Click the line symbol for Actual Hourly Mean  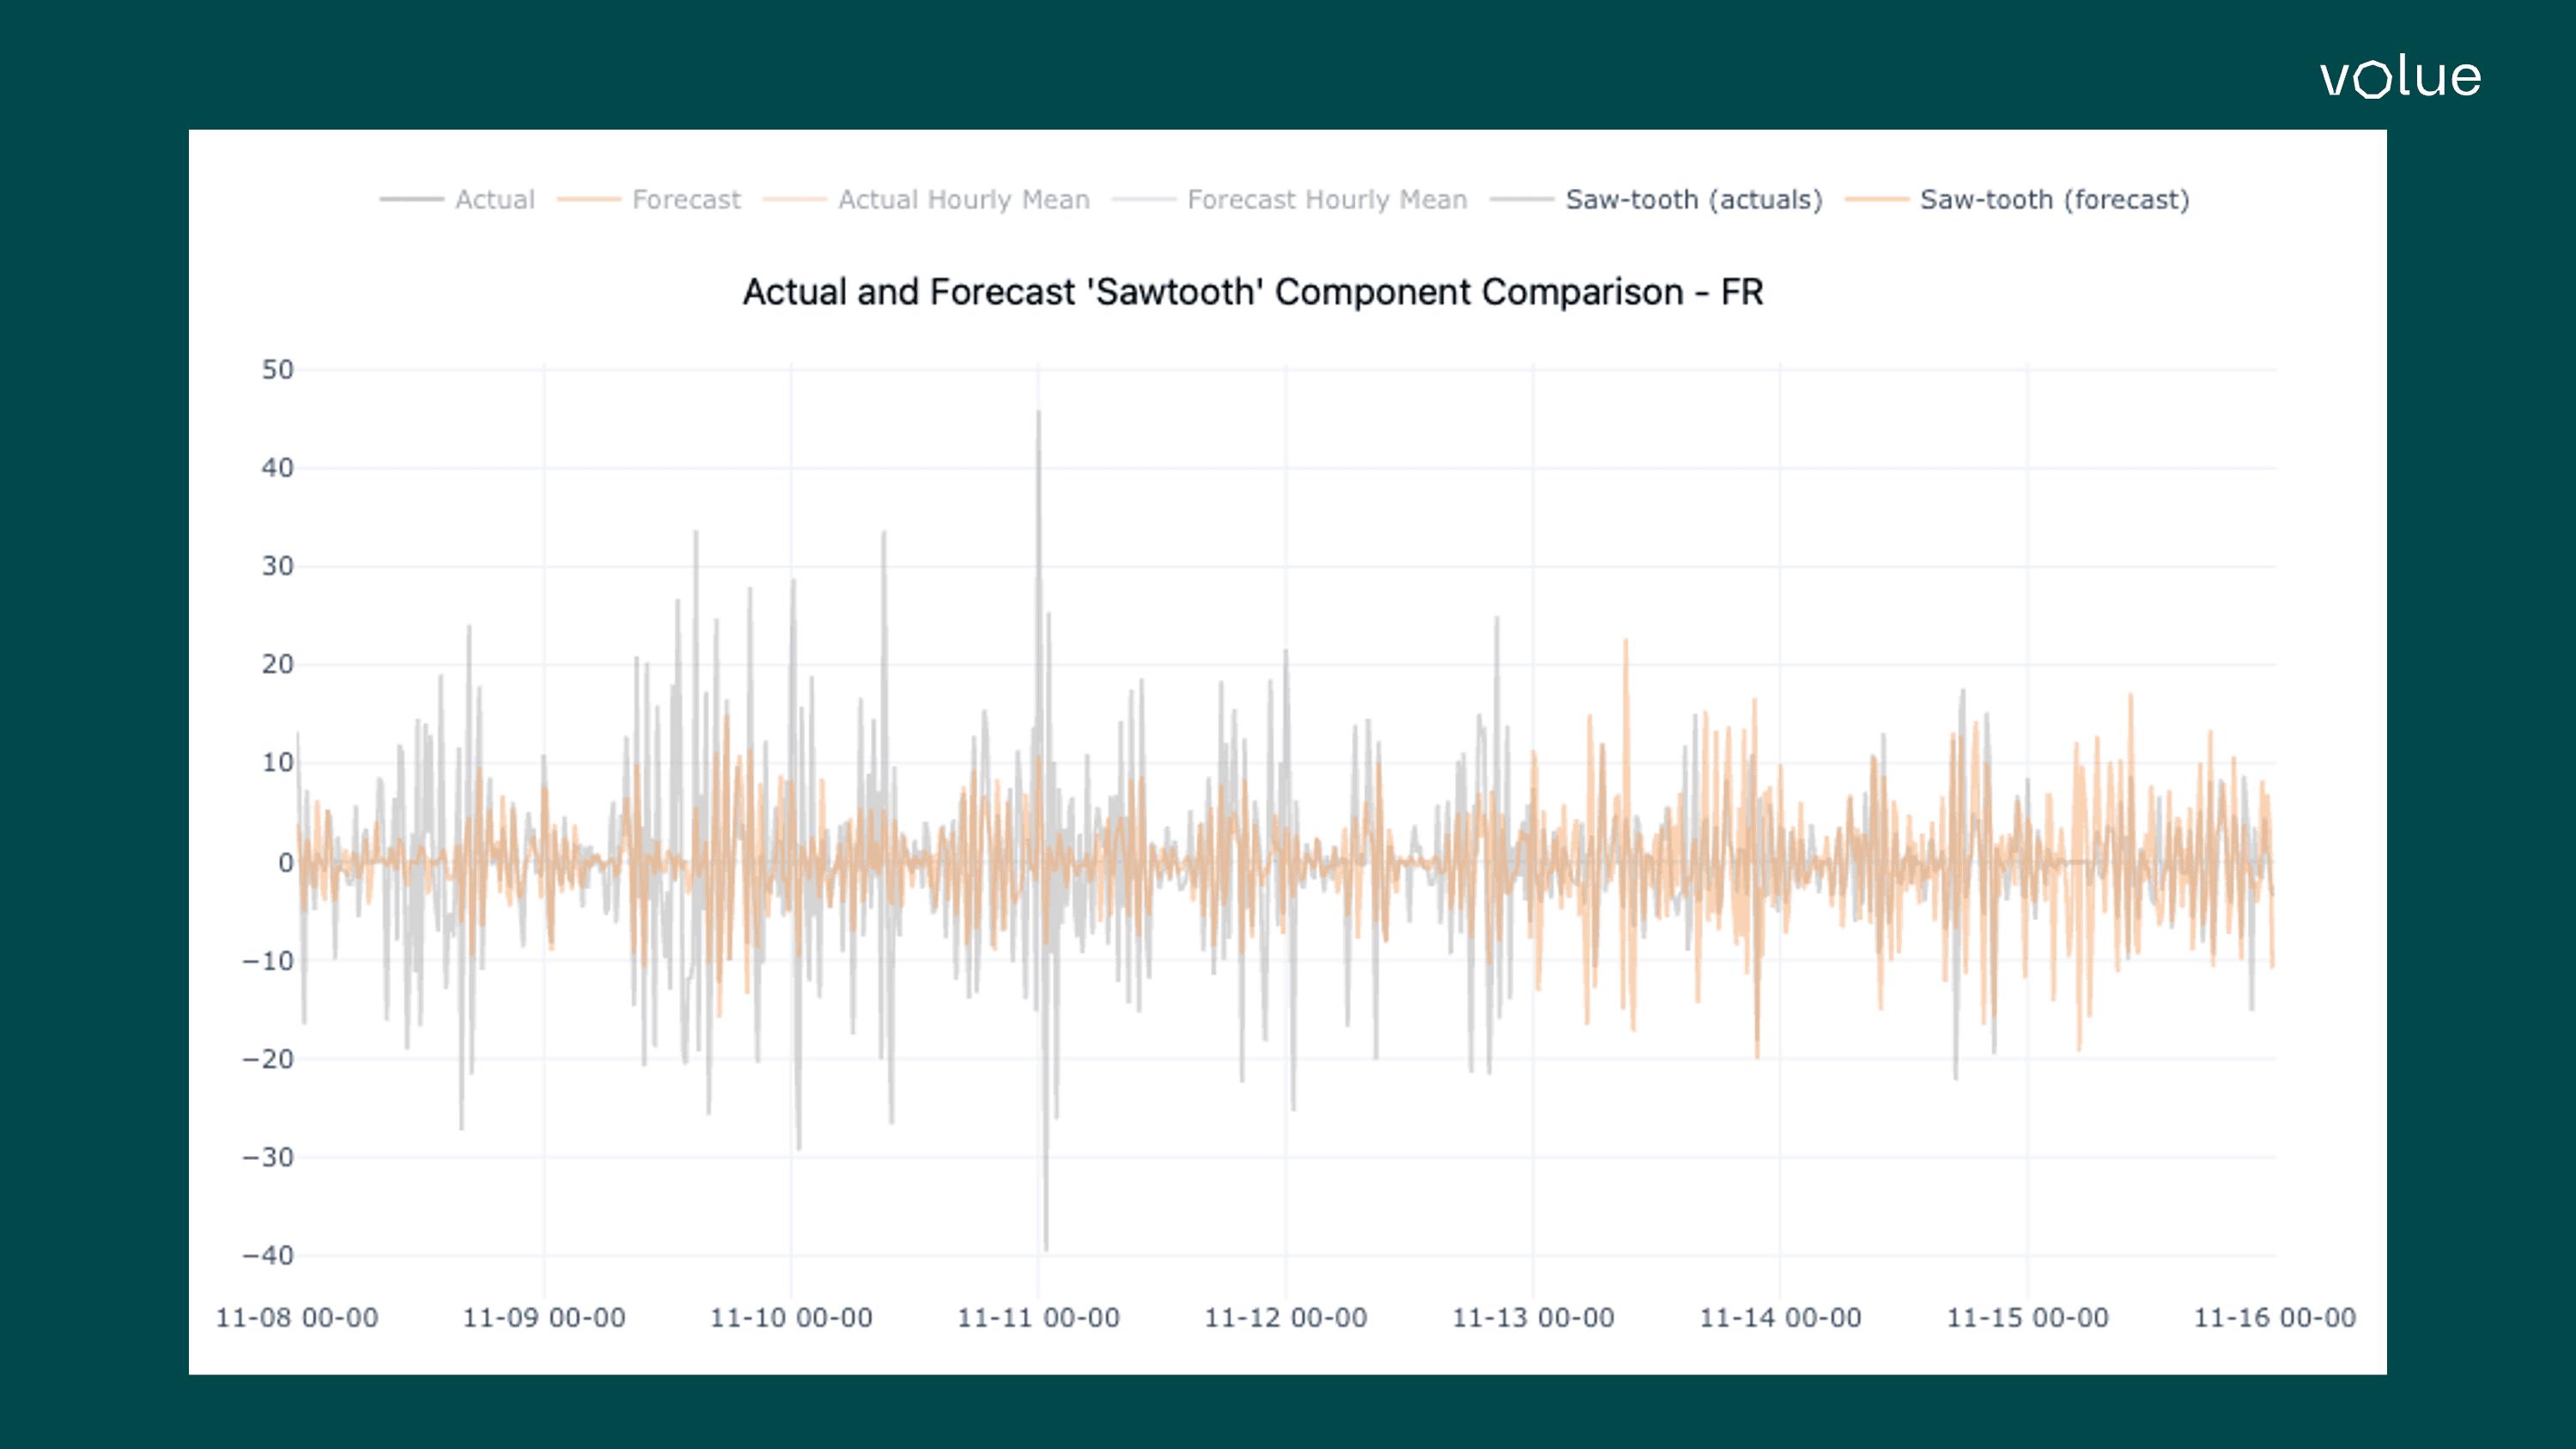795,199
